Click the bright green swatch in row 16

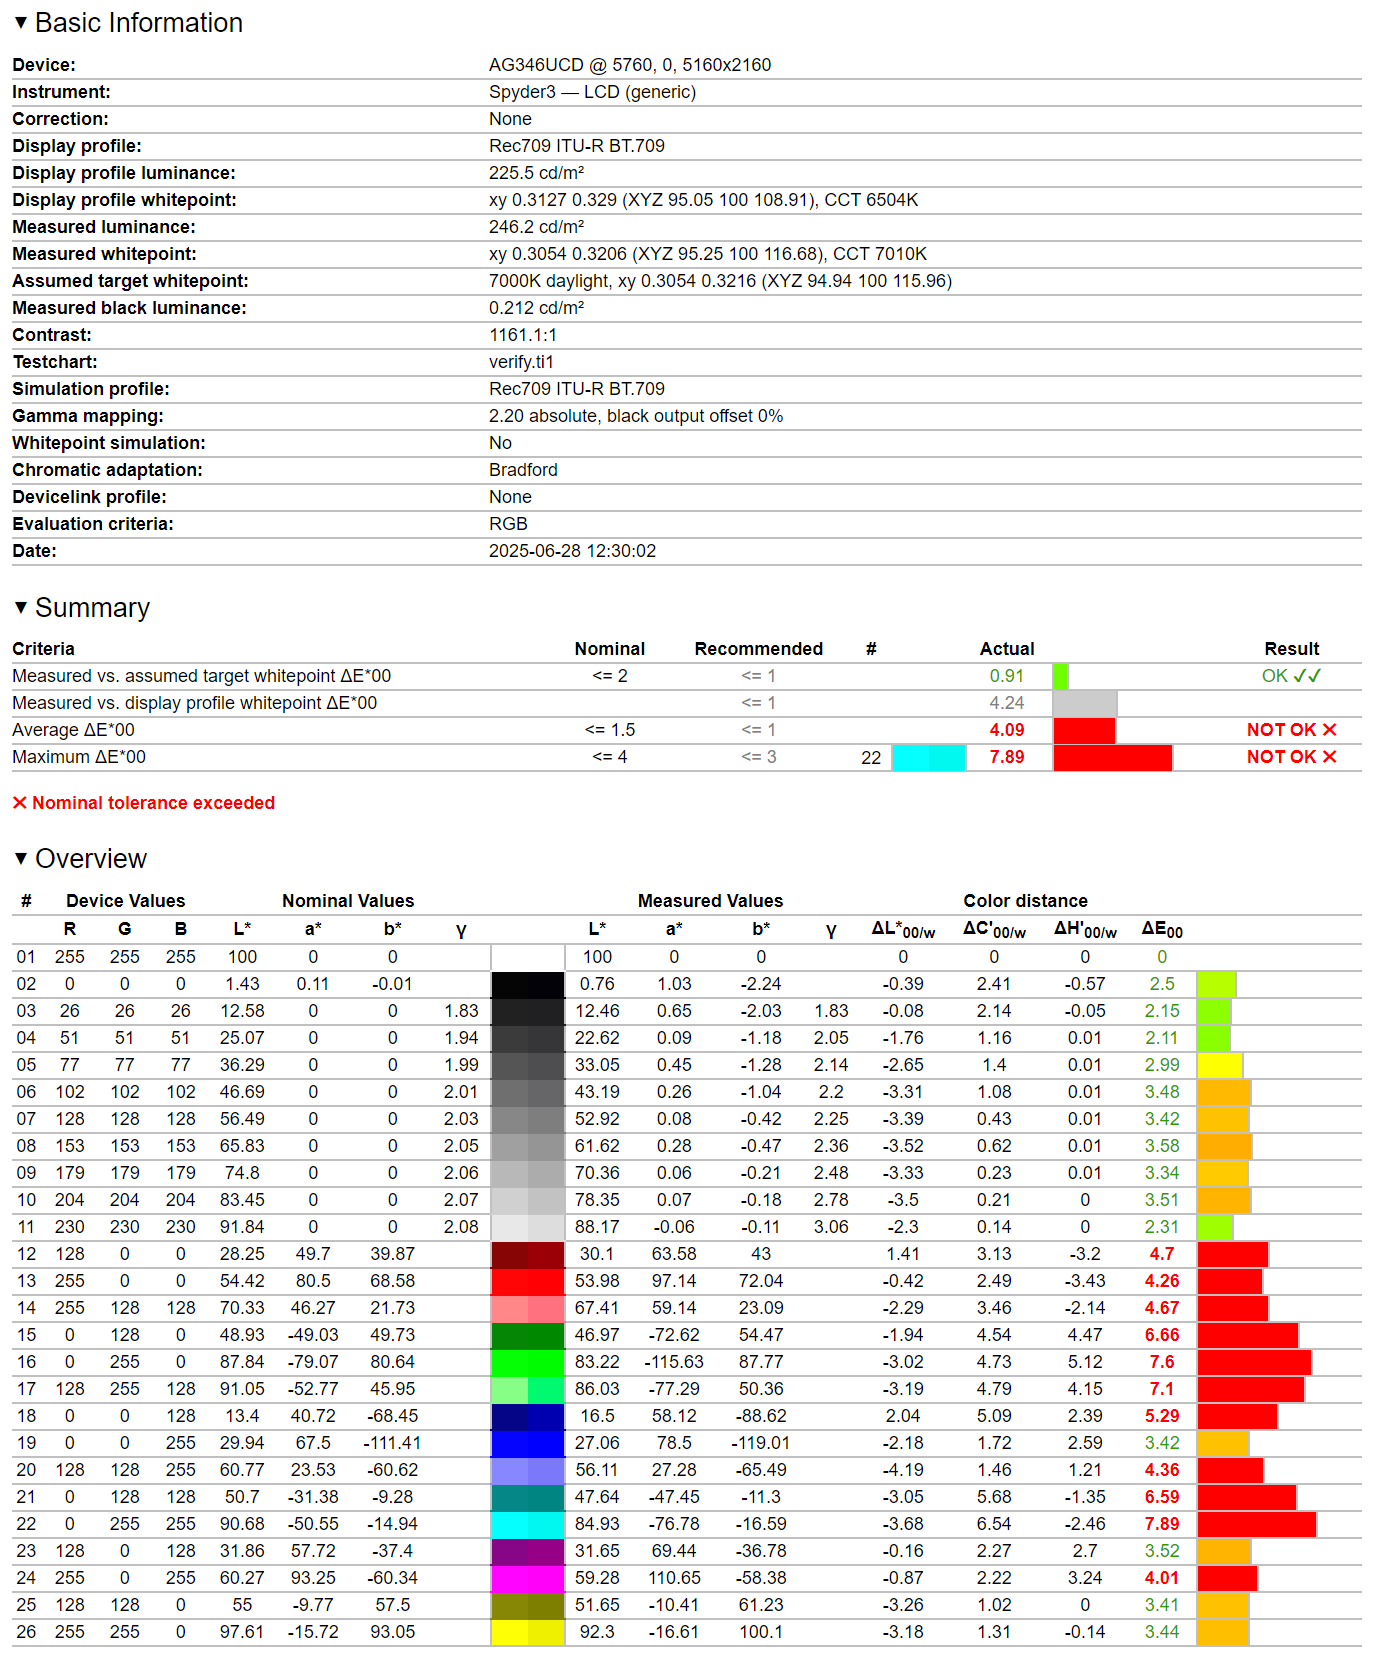click(x=527, y=1362)
